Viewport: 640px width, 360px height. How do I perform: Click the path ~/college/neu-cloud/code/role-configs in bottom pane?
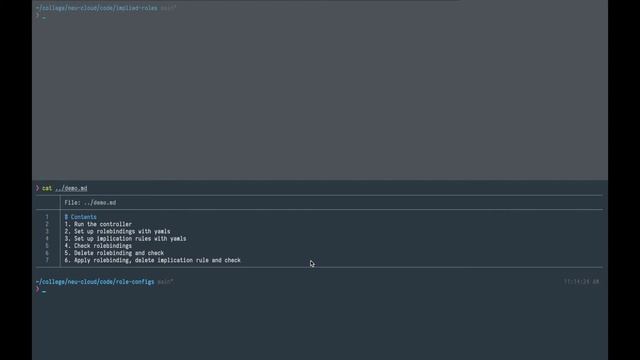(x=95, y=282)
